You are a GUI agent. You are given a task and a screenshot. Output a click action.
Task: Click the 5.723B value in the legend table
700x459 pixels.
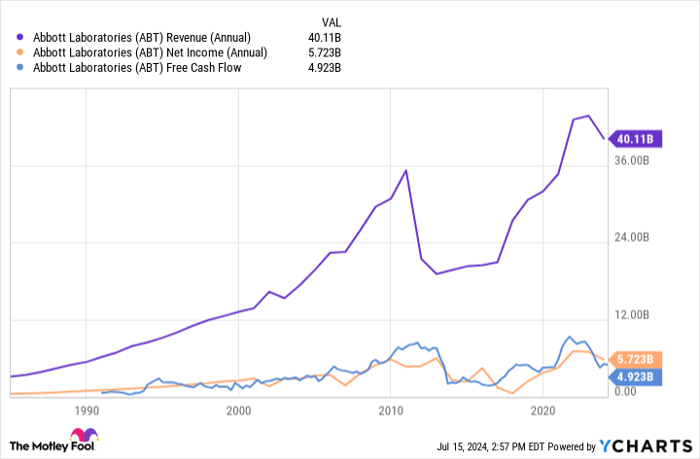325,53
